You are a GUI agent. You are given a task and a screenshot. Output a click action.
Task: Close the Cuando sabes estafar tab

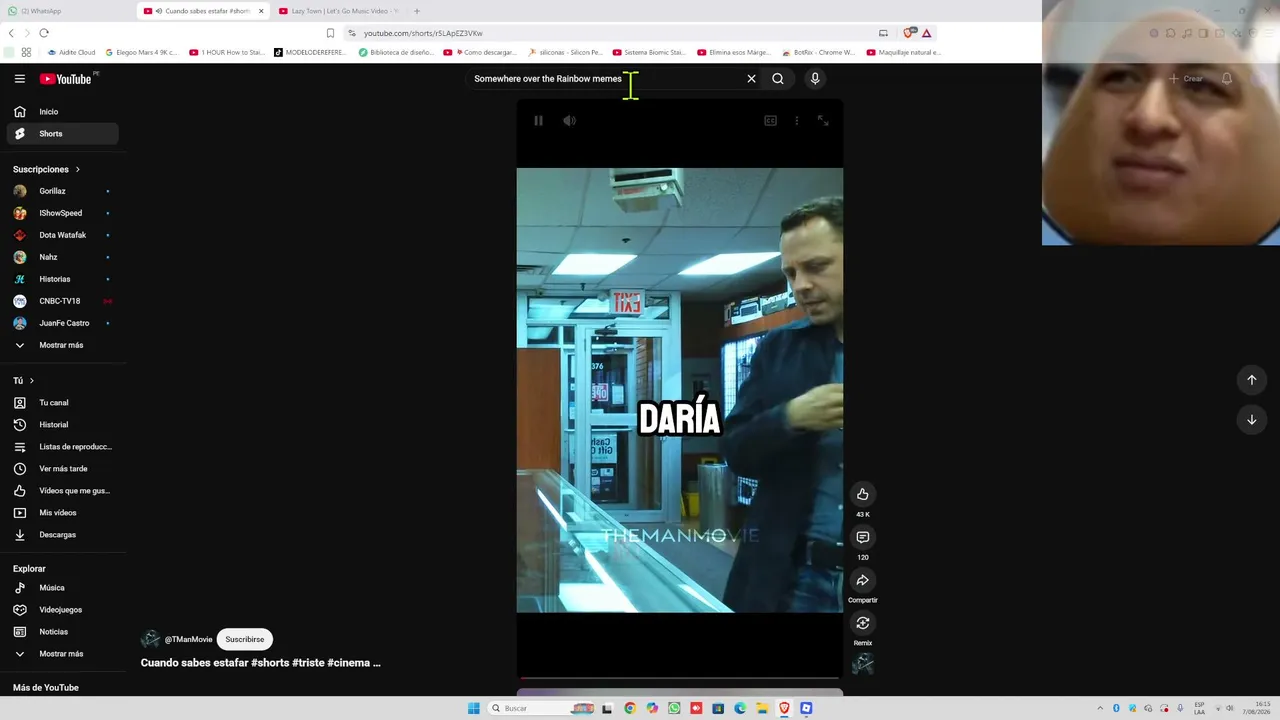click(261, 11)
